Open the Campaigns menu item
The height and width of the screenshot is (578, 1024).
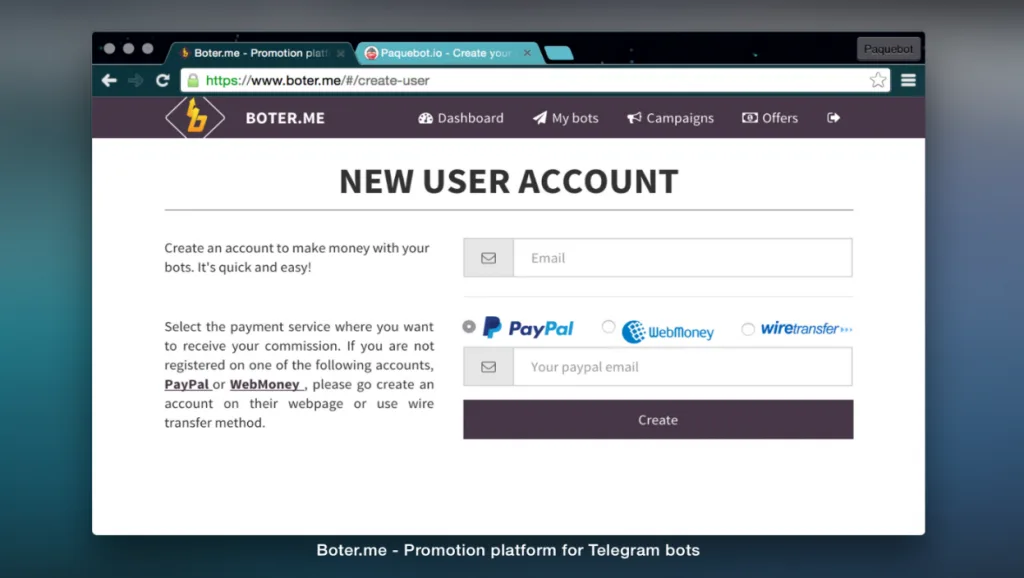tap(670, 118)
